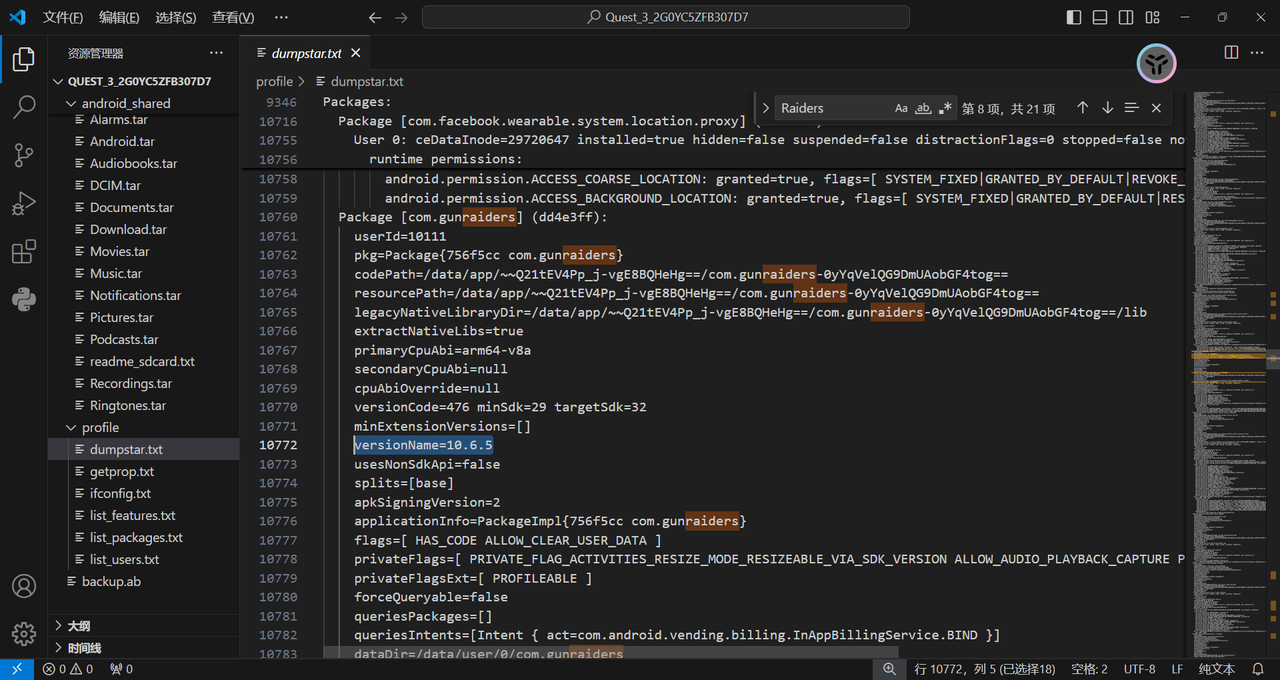Click the minimap scrollbar slider
This screenshot has height=680, width=1280.
tap(1273, 359)
